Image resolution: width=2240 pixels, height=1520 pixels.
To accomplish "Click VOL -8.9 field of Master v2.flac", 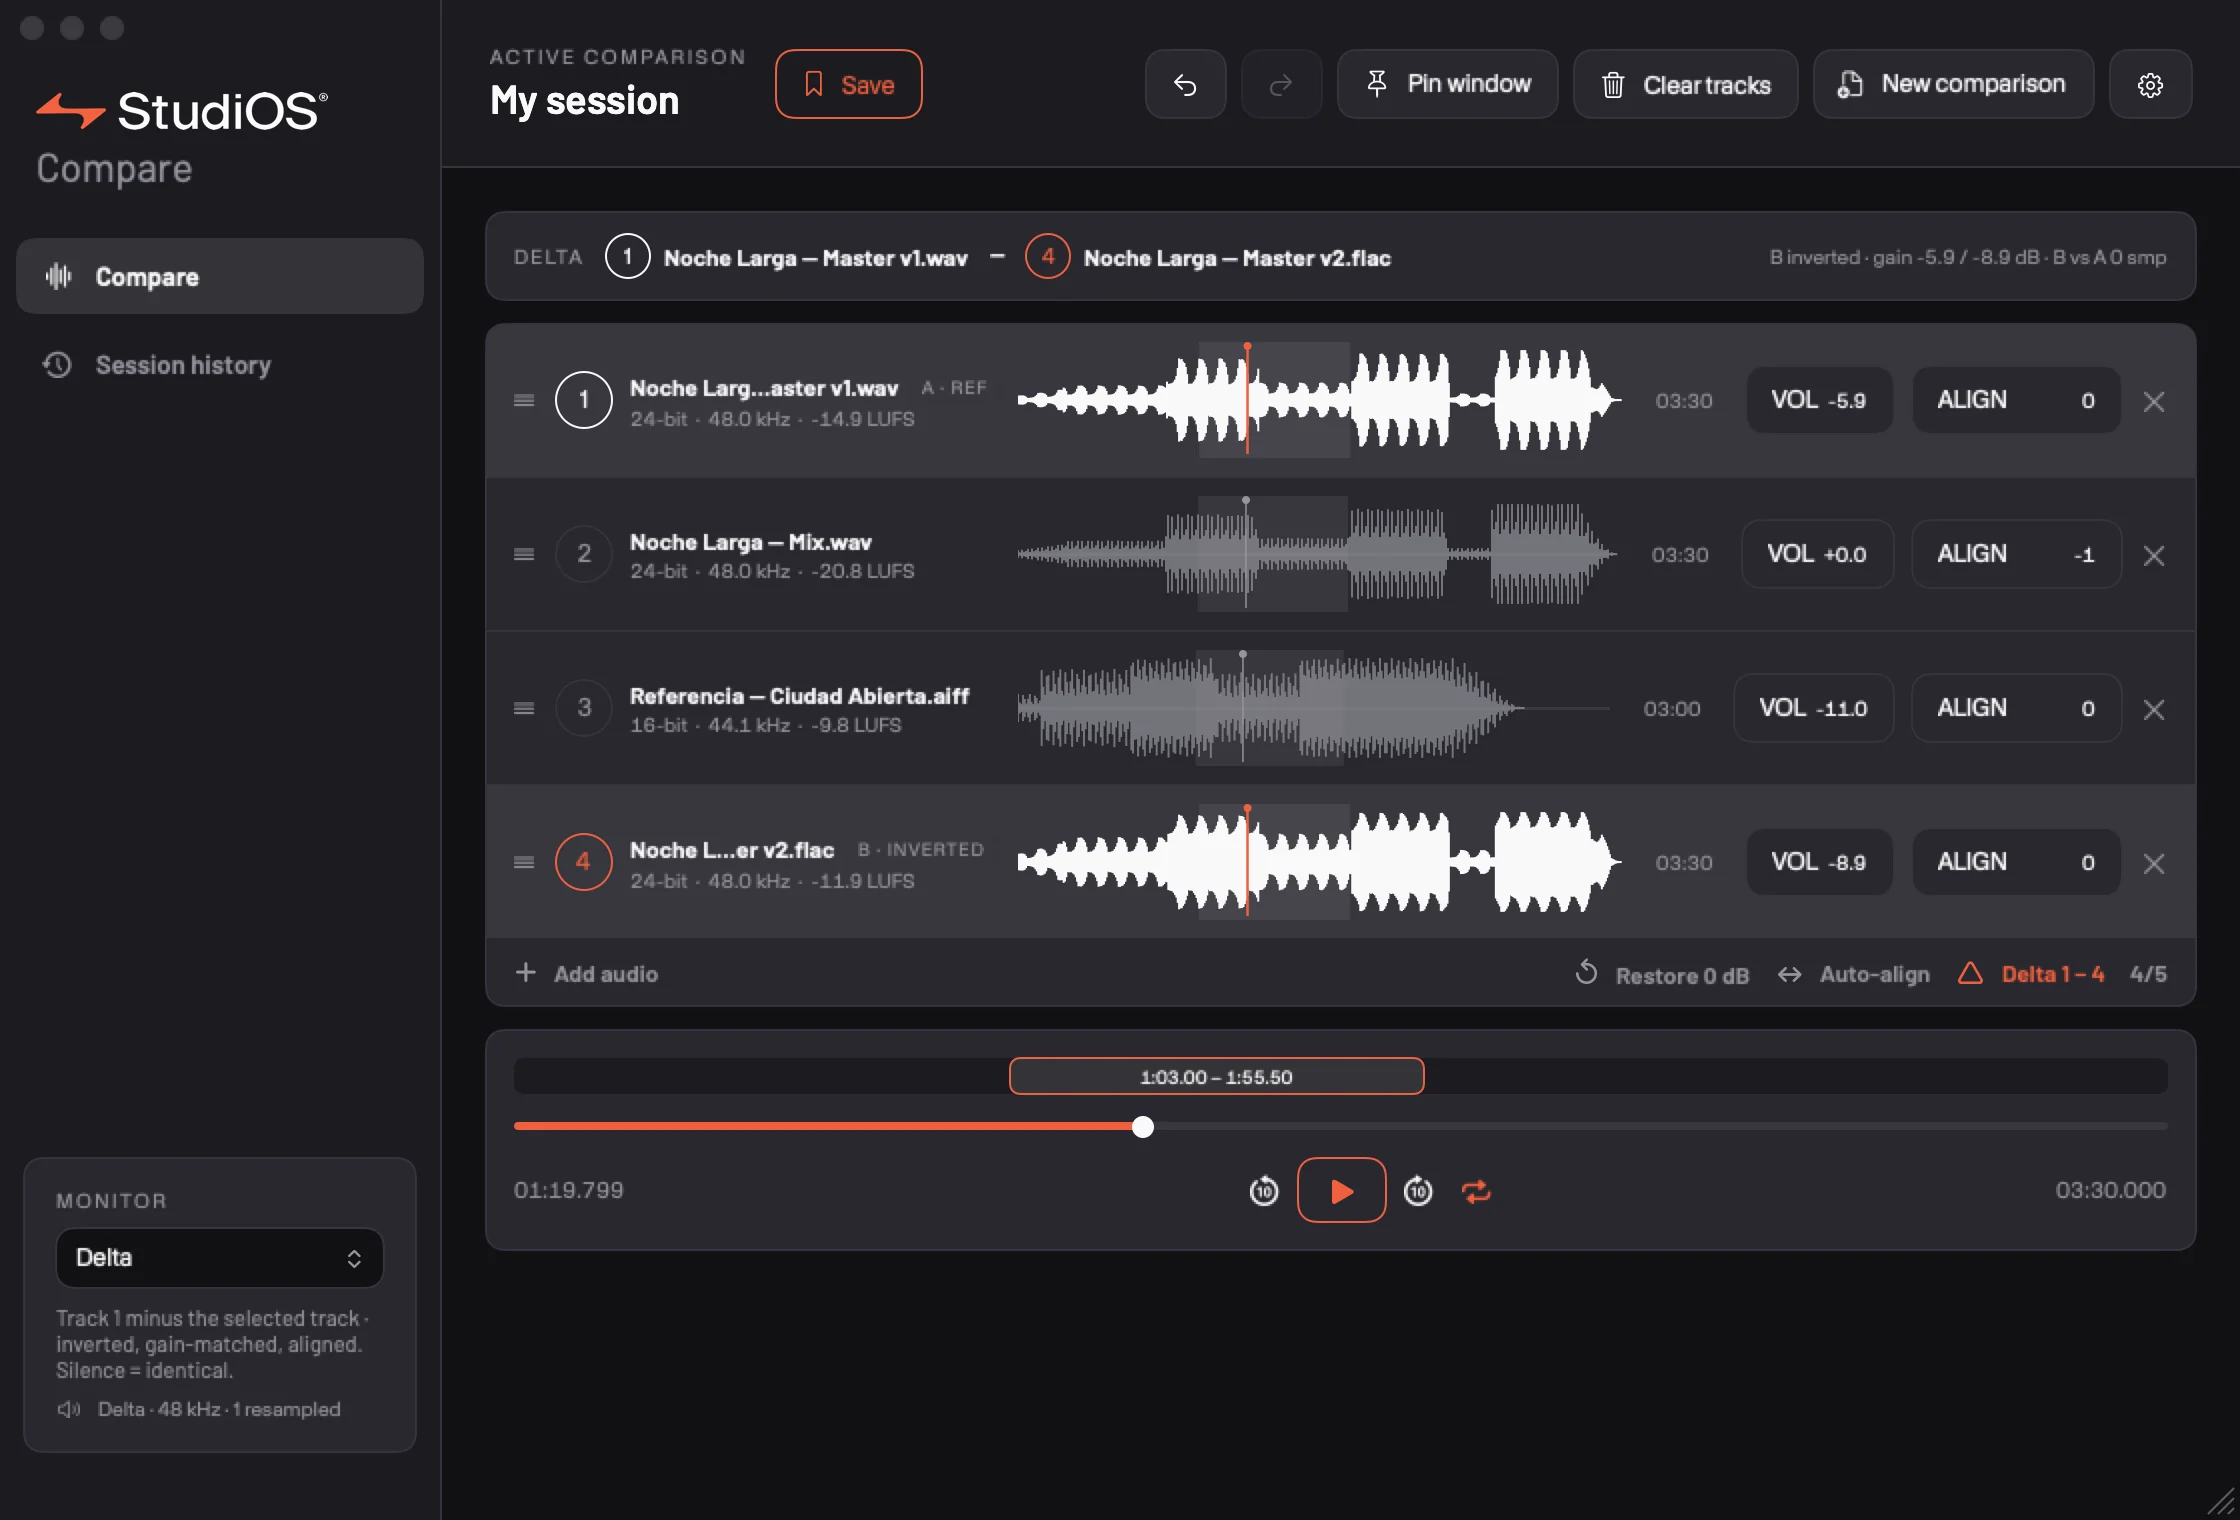I will coord(1819,862).
